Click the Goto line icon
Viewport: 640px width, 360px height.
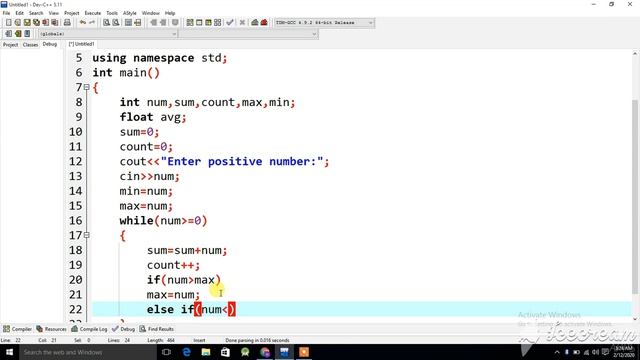point(138,22)
